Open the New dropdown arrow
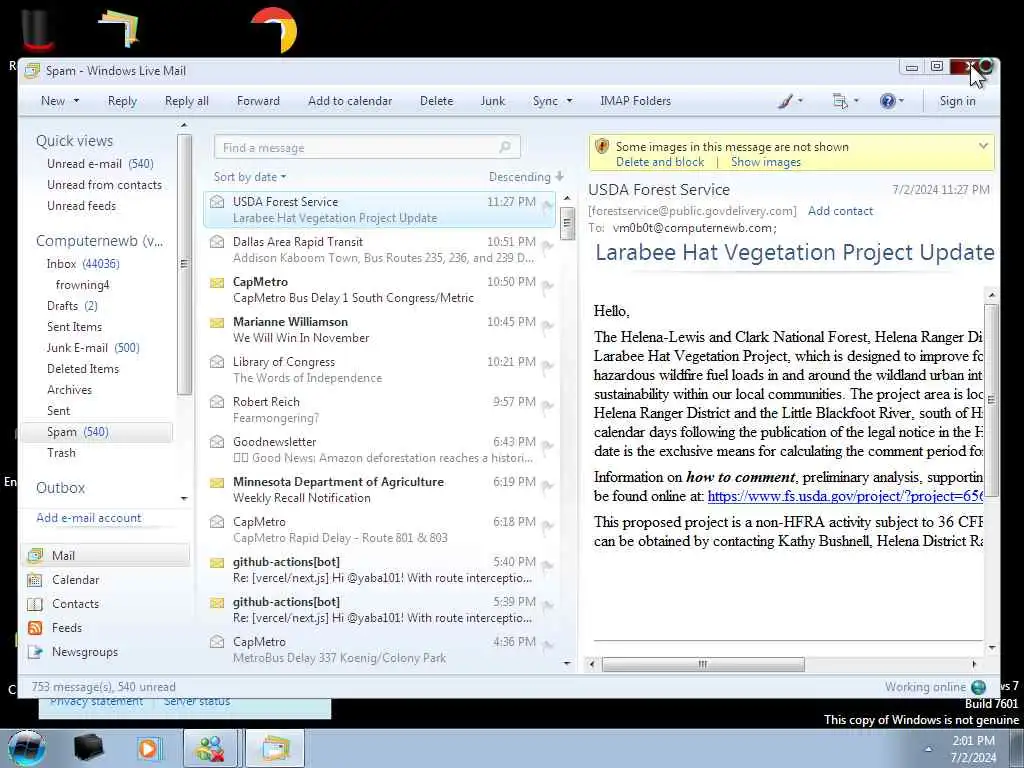The image size is (1024, 768). point(76,101)
